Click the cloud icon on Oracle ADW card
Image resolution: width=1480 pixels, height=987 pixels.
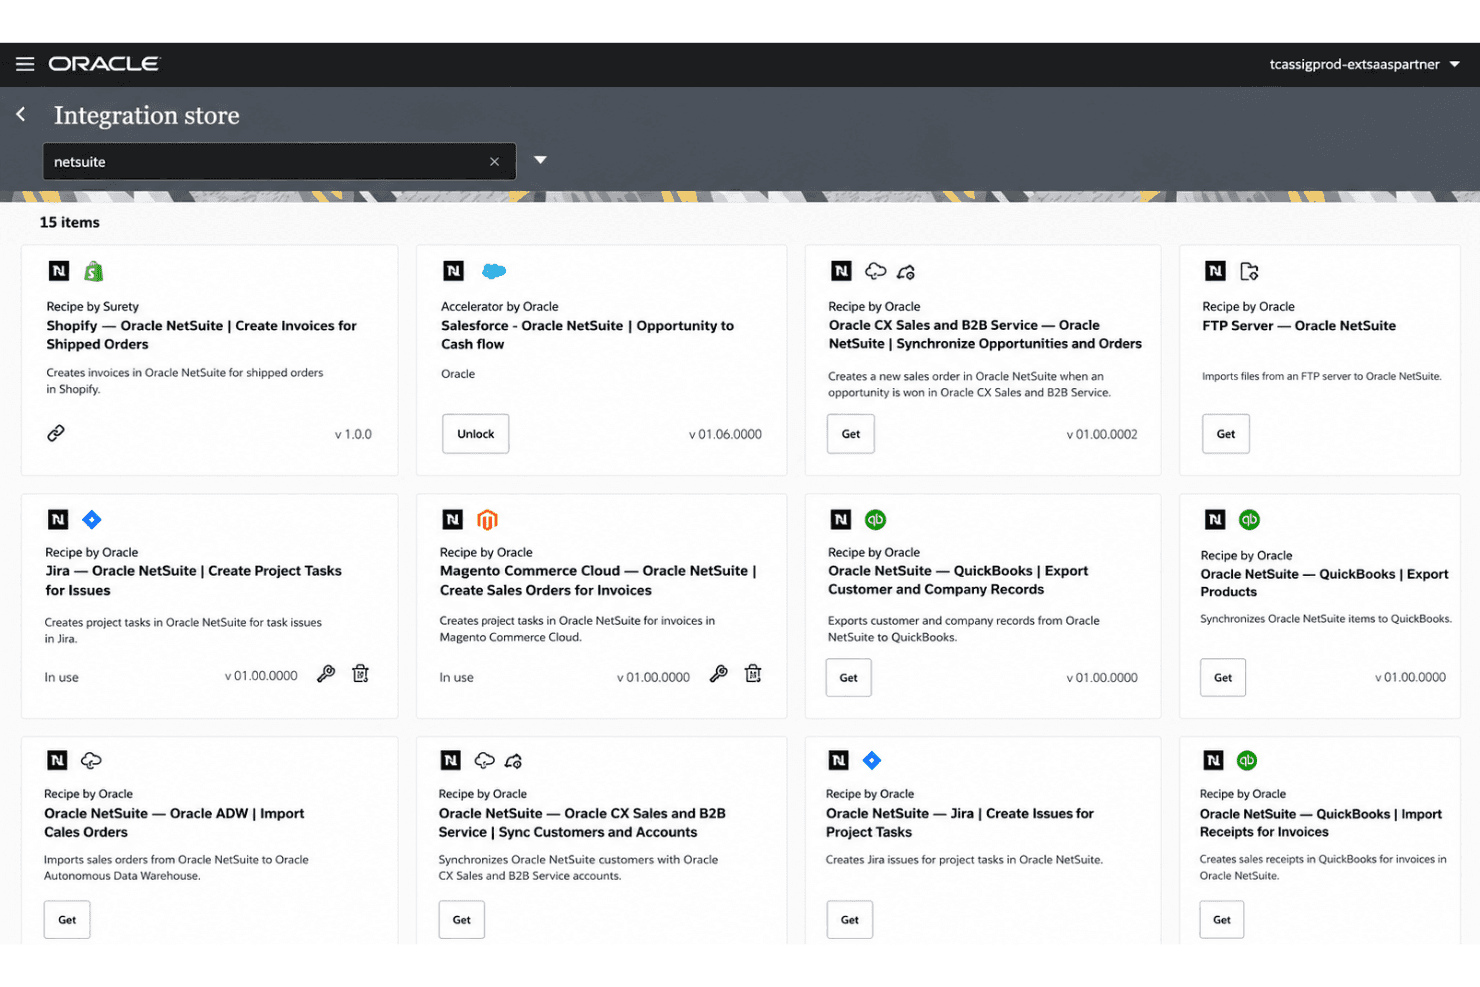coord(91,761)
